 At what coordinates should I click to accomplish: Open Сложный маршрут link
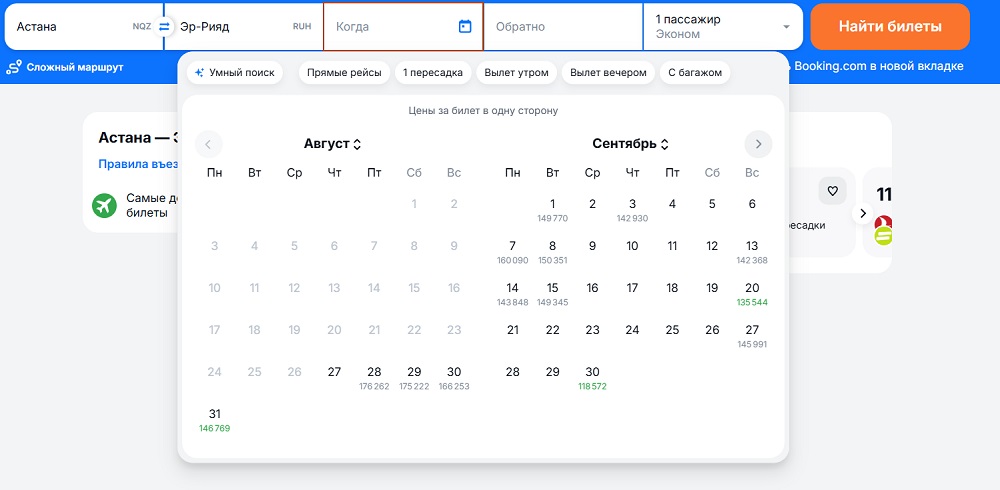coord(67,67)
